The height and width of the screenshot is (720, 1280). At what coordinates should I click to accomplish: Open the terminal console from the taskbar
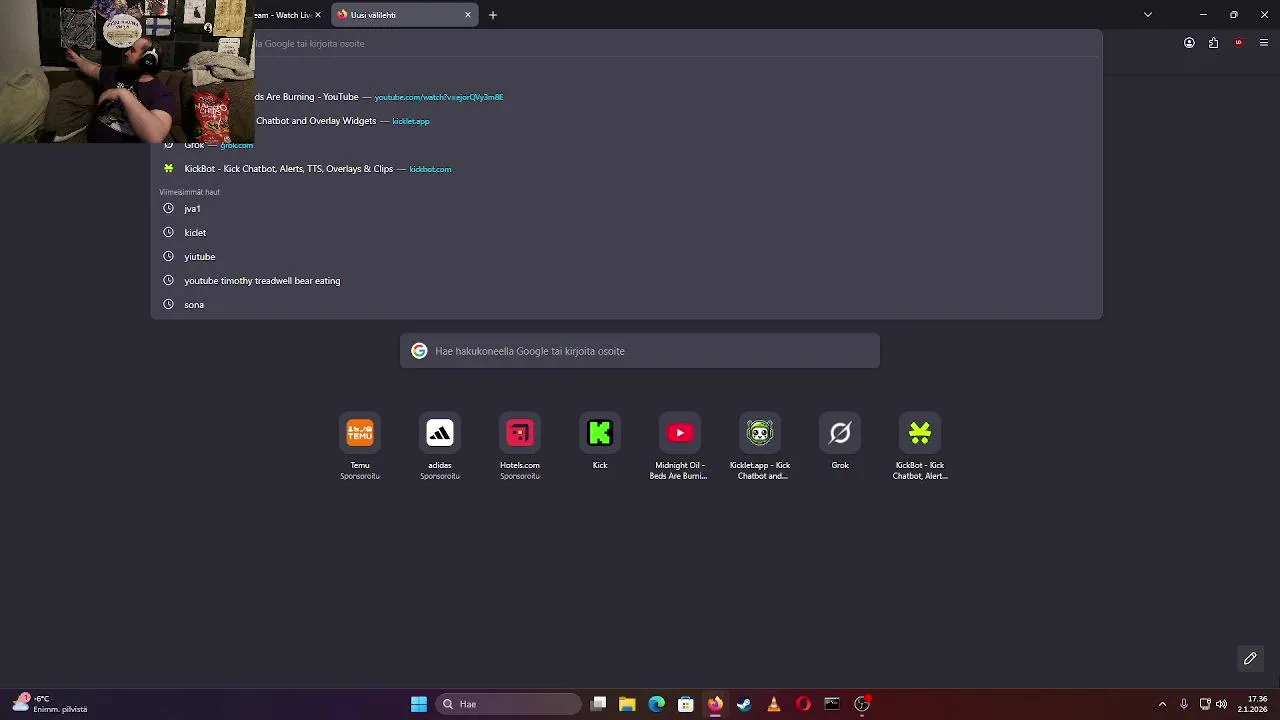(x=832, y=704)
